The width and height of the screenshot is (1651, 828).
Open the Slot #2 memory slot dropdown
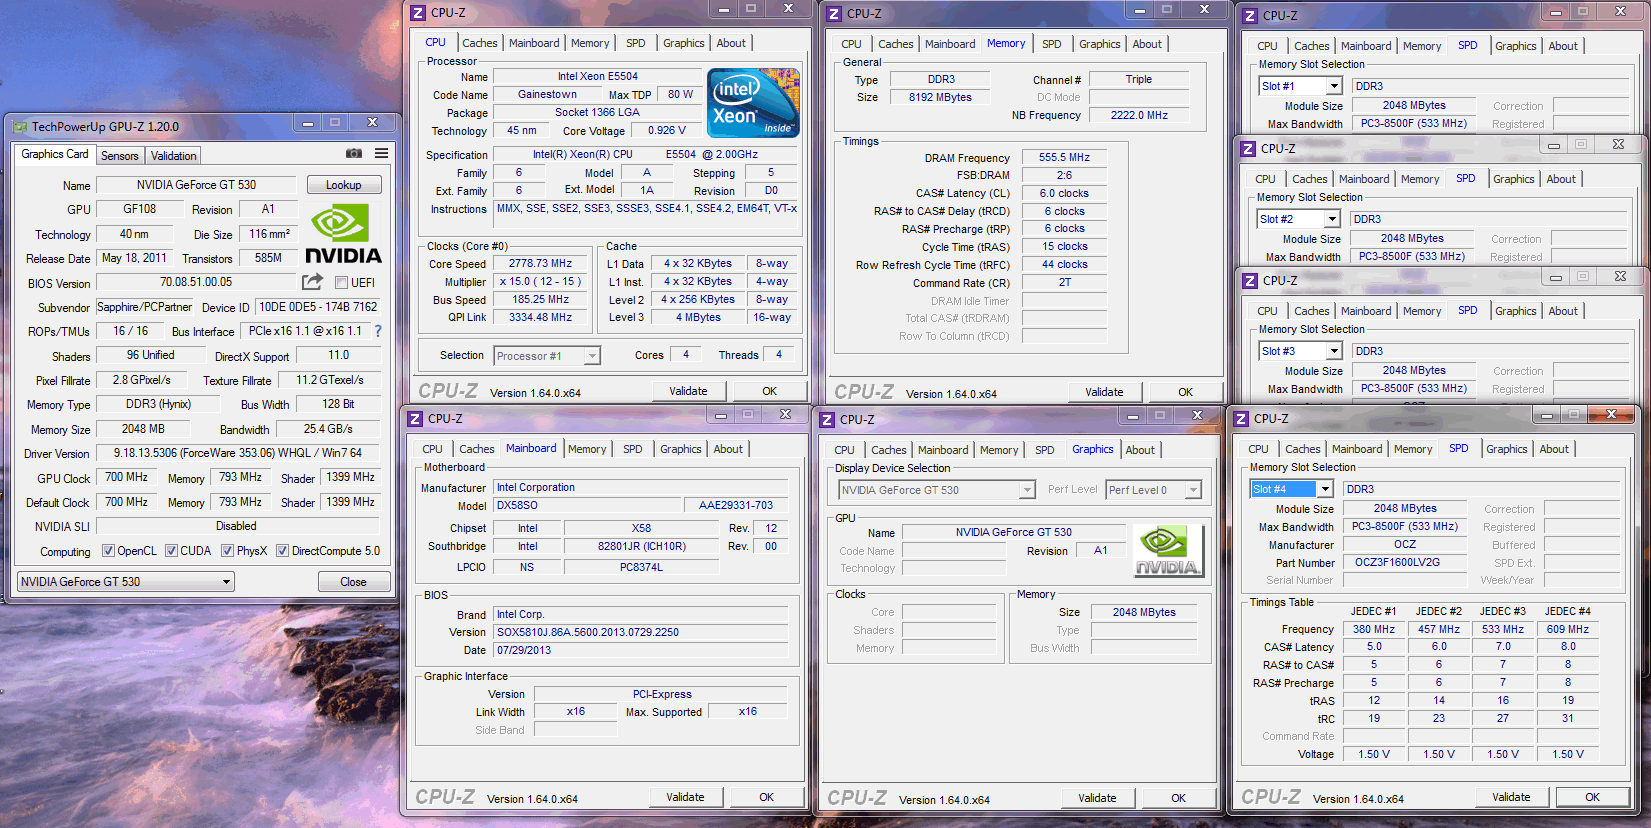point(1298,219)
